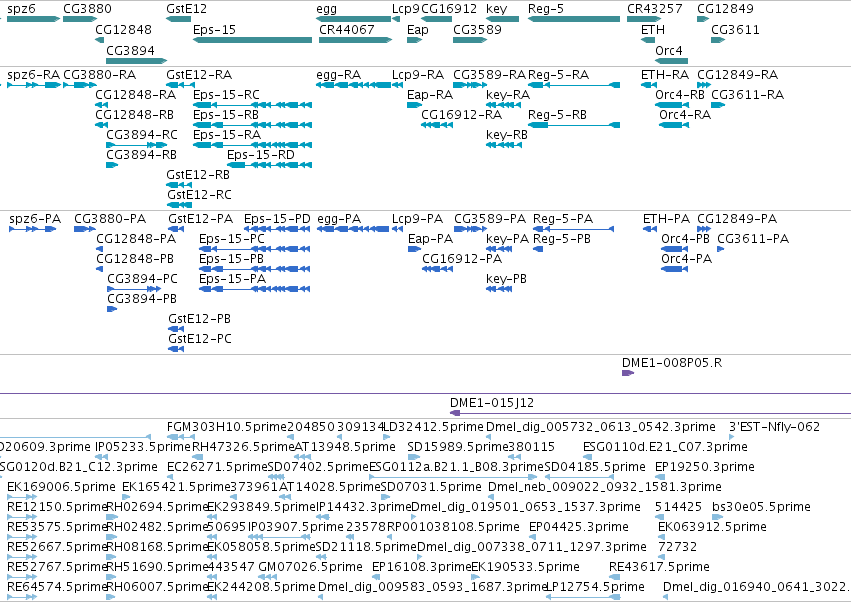This screenshot has height=602, width=851.
Task: Click the egg-RA transcript label
Action: [x=339, y=74]
